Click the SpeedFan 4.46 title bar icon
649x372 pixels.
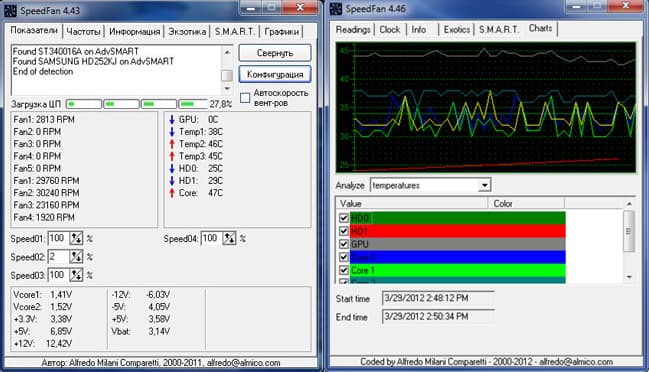click(x=336, y=9)
